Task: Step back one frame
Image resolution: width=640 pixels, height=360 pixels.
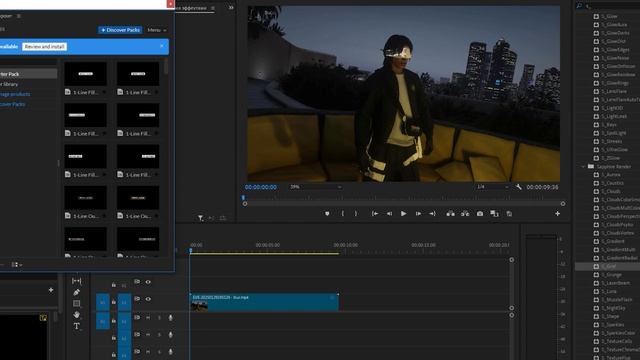Action: coord(389,213)
